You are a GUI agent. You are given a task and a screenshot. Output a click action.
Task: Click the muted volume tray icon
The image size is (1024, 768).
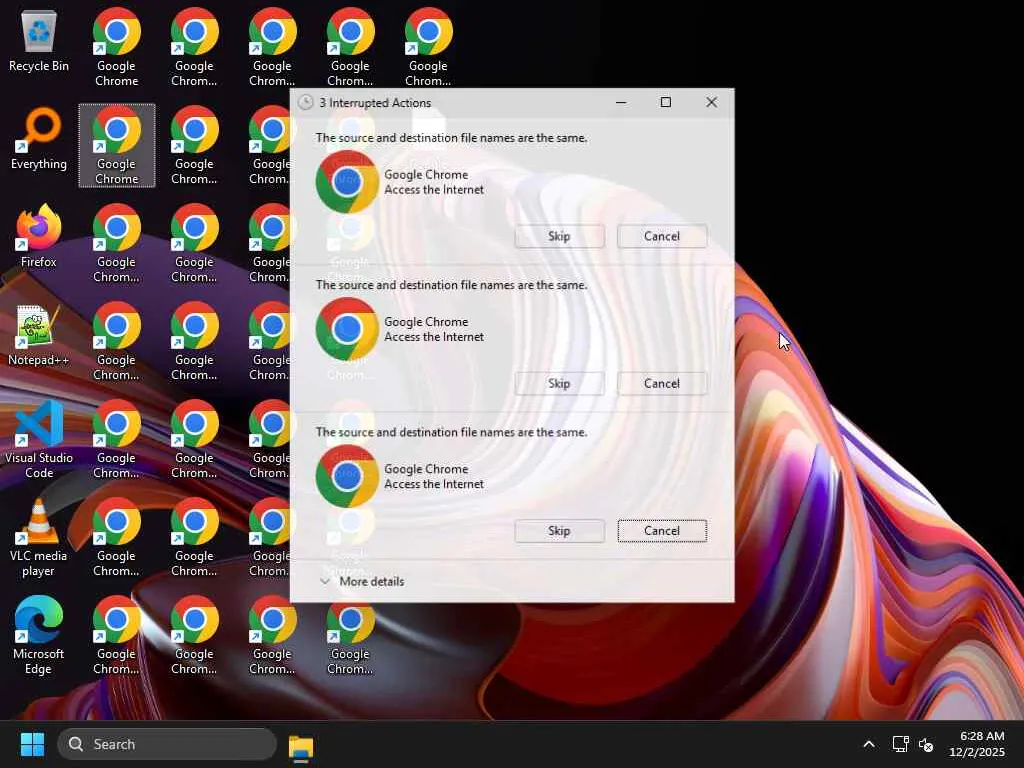[926, 744]
